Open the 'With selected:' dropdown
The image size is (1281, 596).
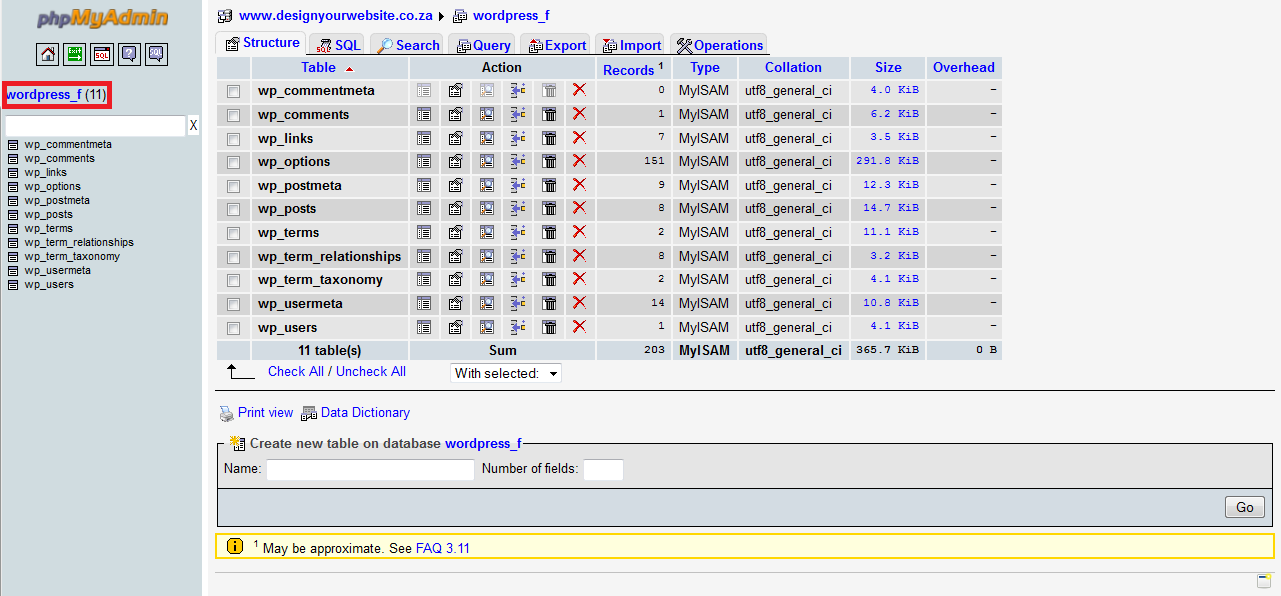506,373
